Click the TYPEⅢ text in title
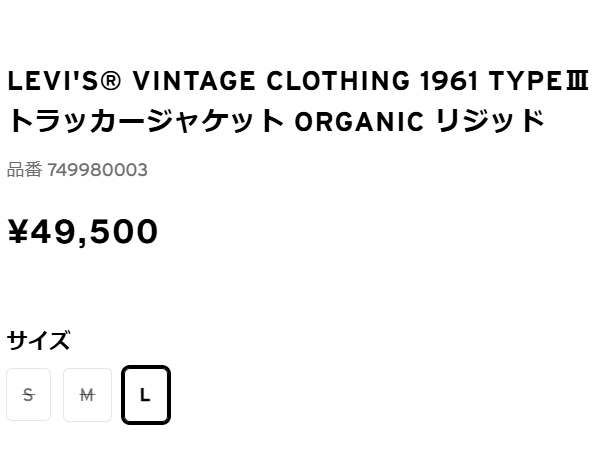Screen dimensions: 600x450 coord(537,80)
